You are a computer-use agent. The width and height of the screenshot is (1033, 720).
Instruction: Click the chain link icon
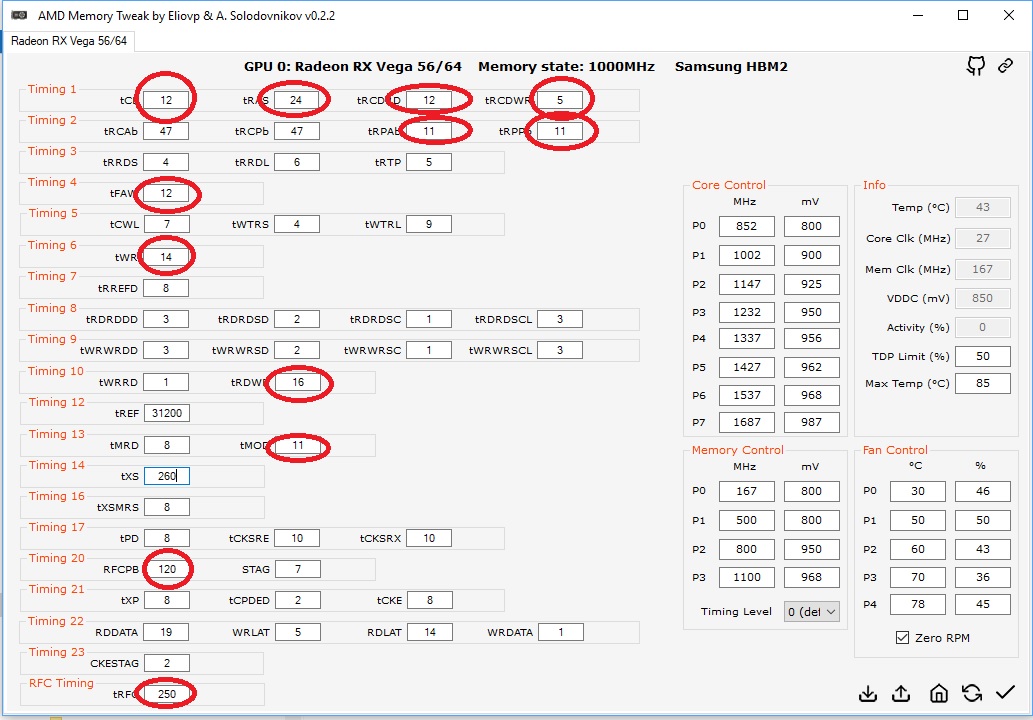tap(1005, 65)
